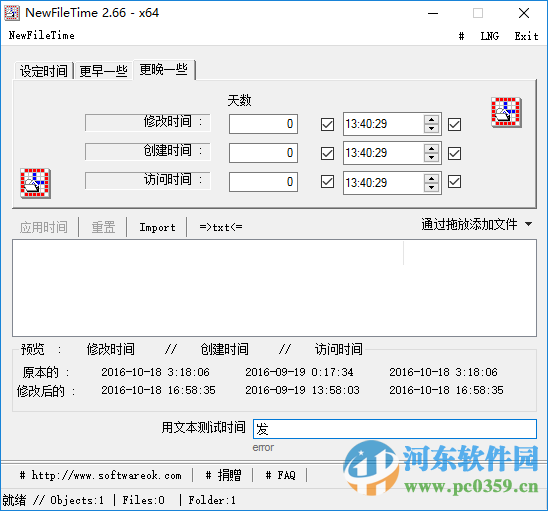Increase 访问时间 time with the up spinner
The image size is (548, 511).
click(432, 178)
